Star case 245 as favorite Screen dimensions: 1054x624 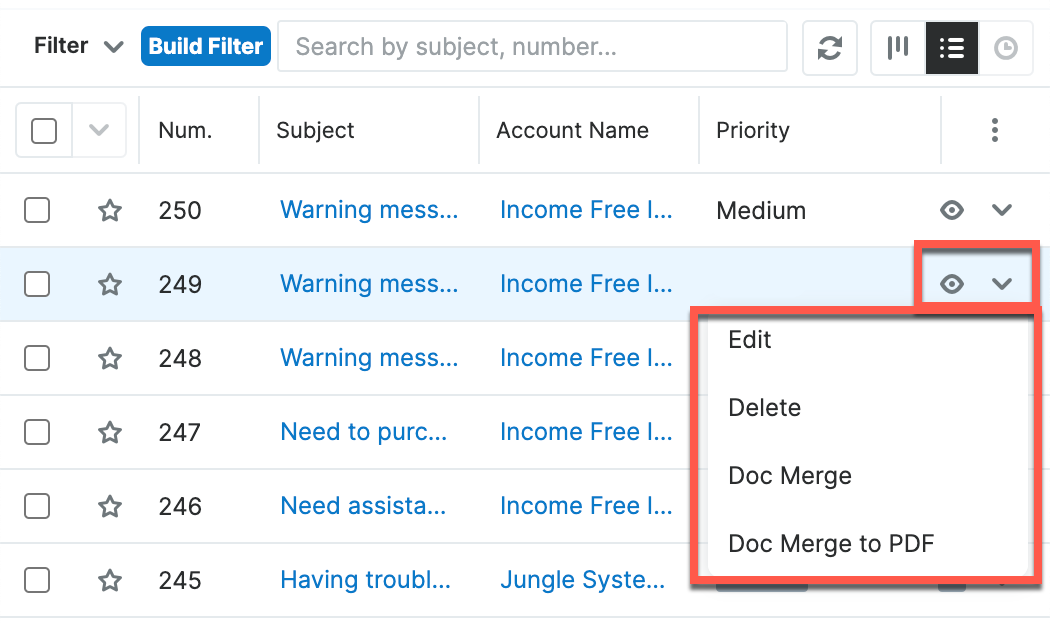coord(110,580)
